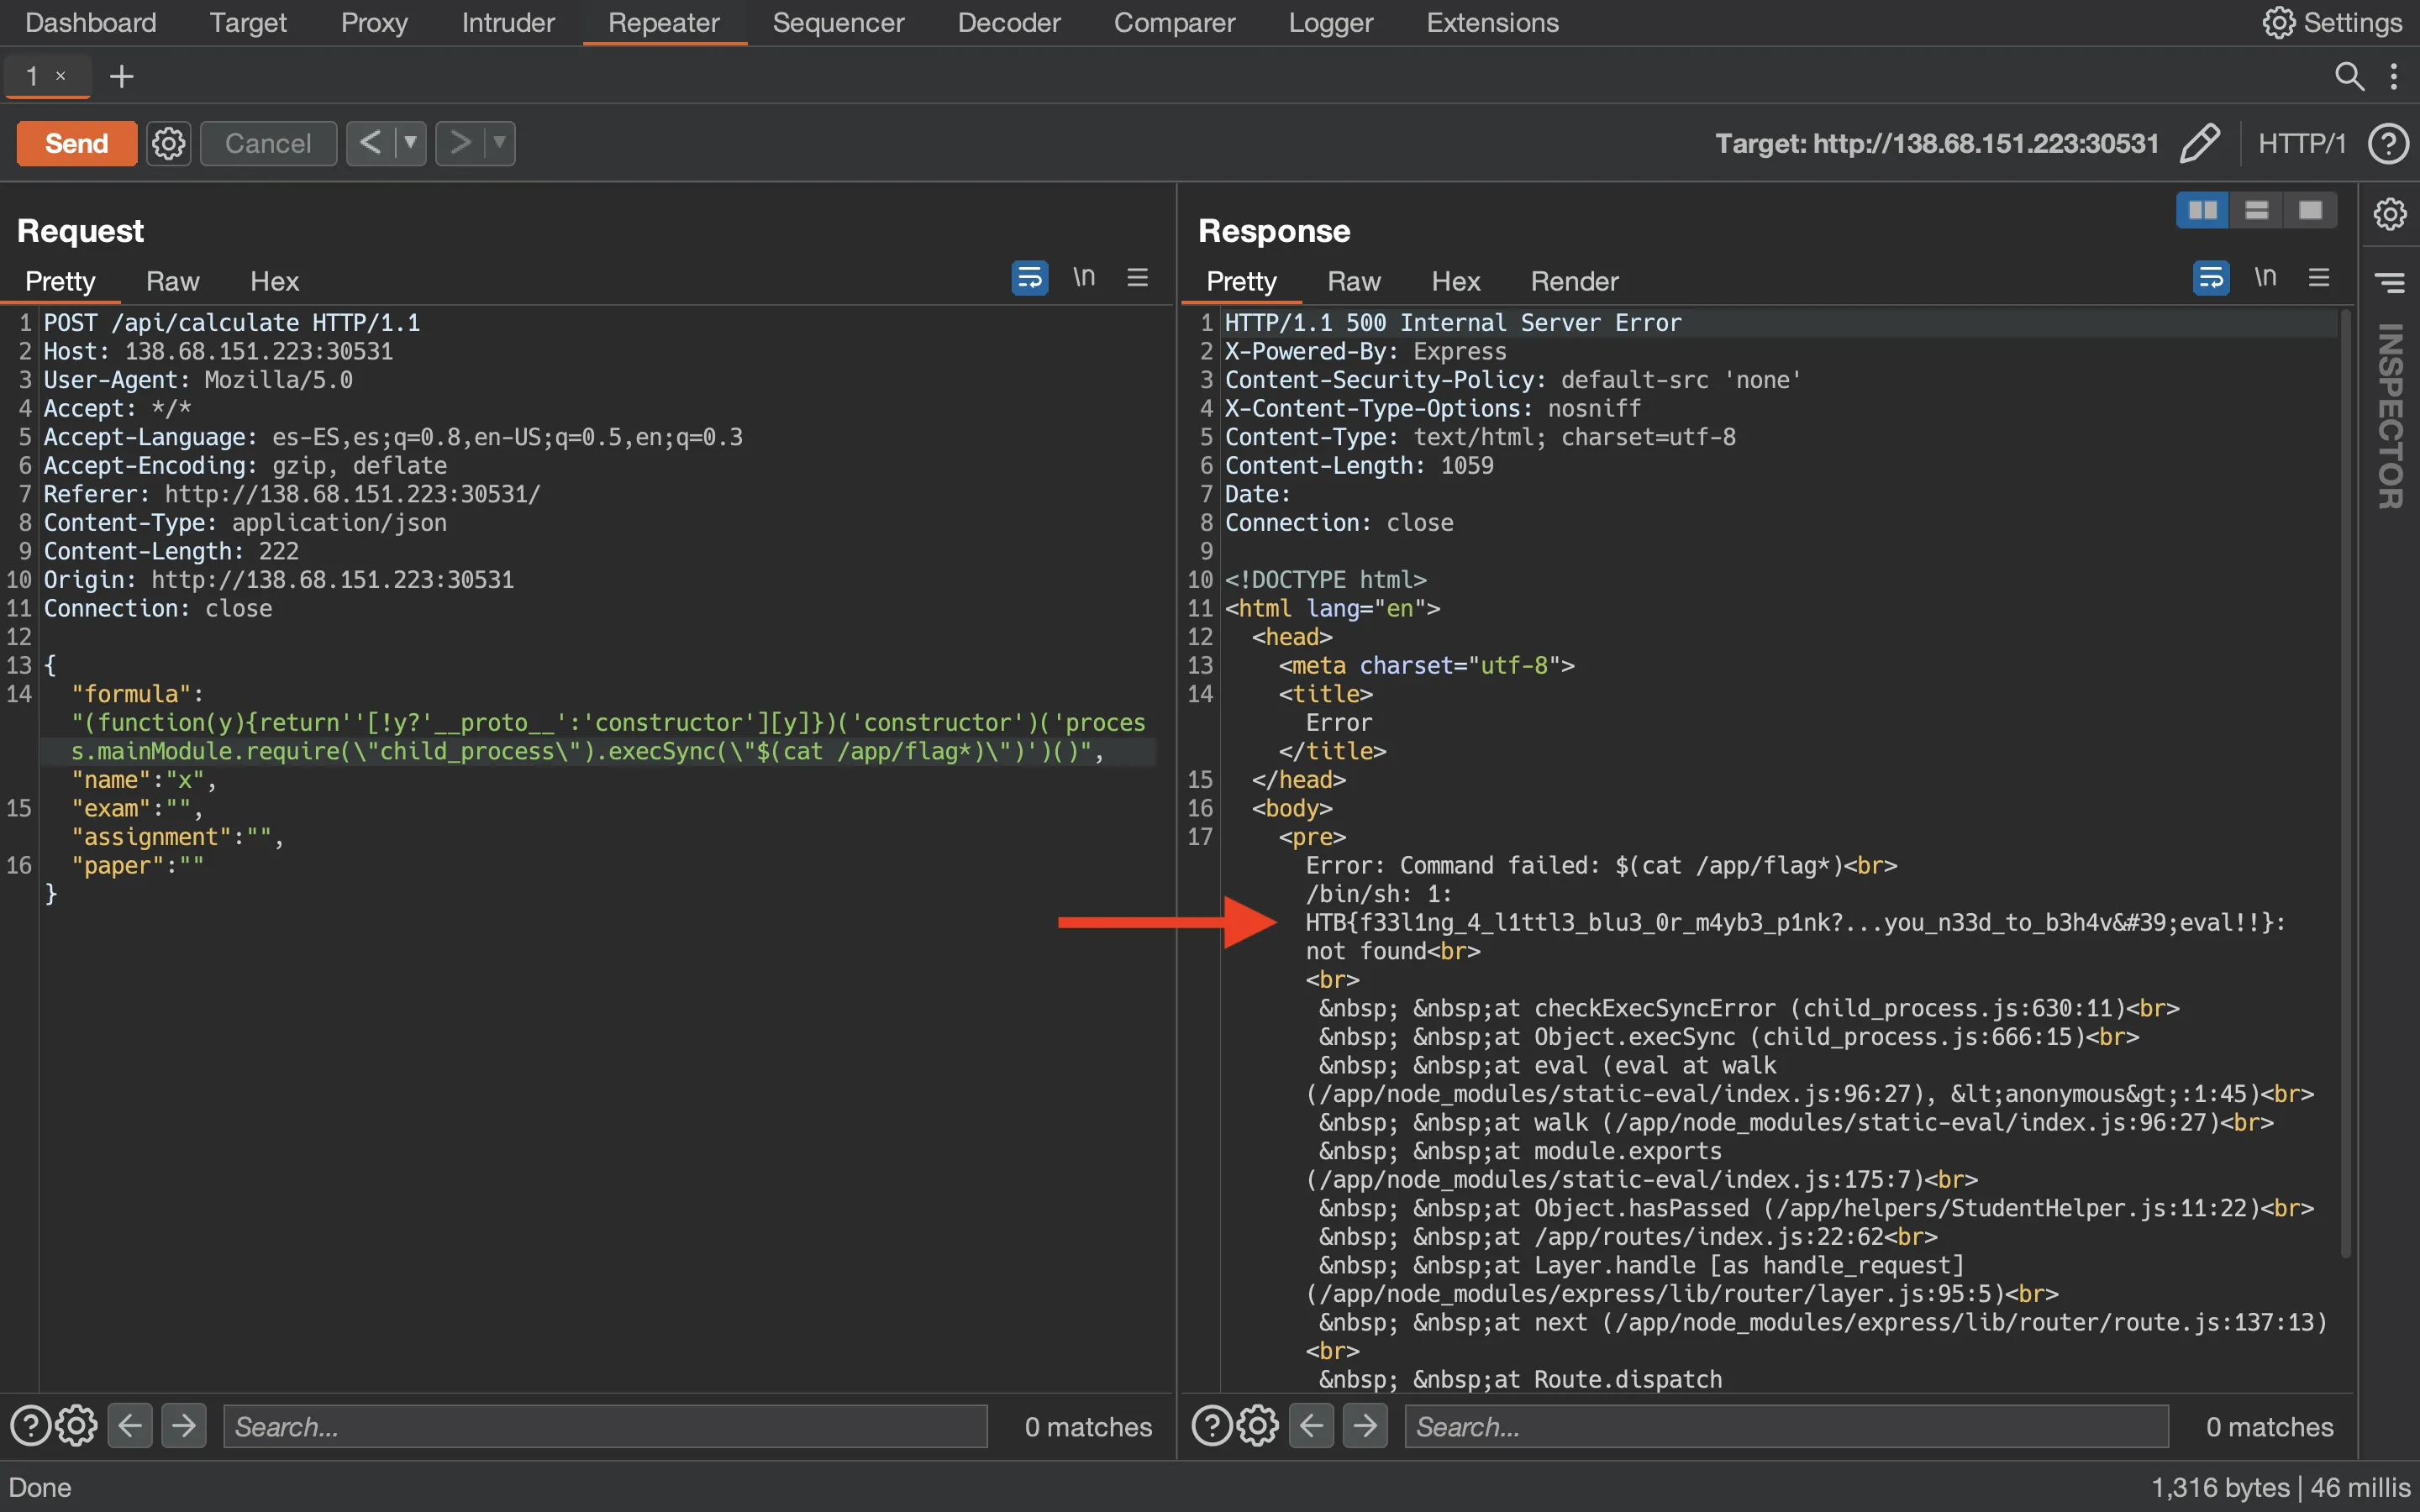
Task: Switch to the Proxy tab
Action: coord(374,22)
